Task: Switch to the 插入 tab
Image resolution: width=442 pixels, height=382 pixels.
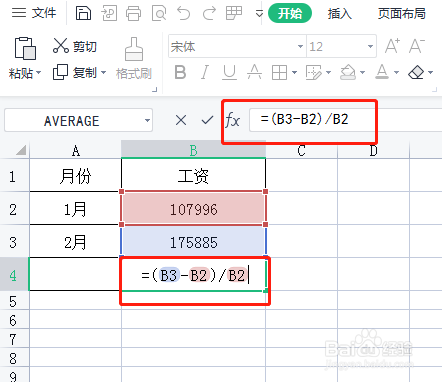Action: [x=339, y=14]
